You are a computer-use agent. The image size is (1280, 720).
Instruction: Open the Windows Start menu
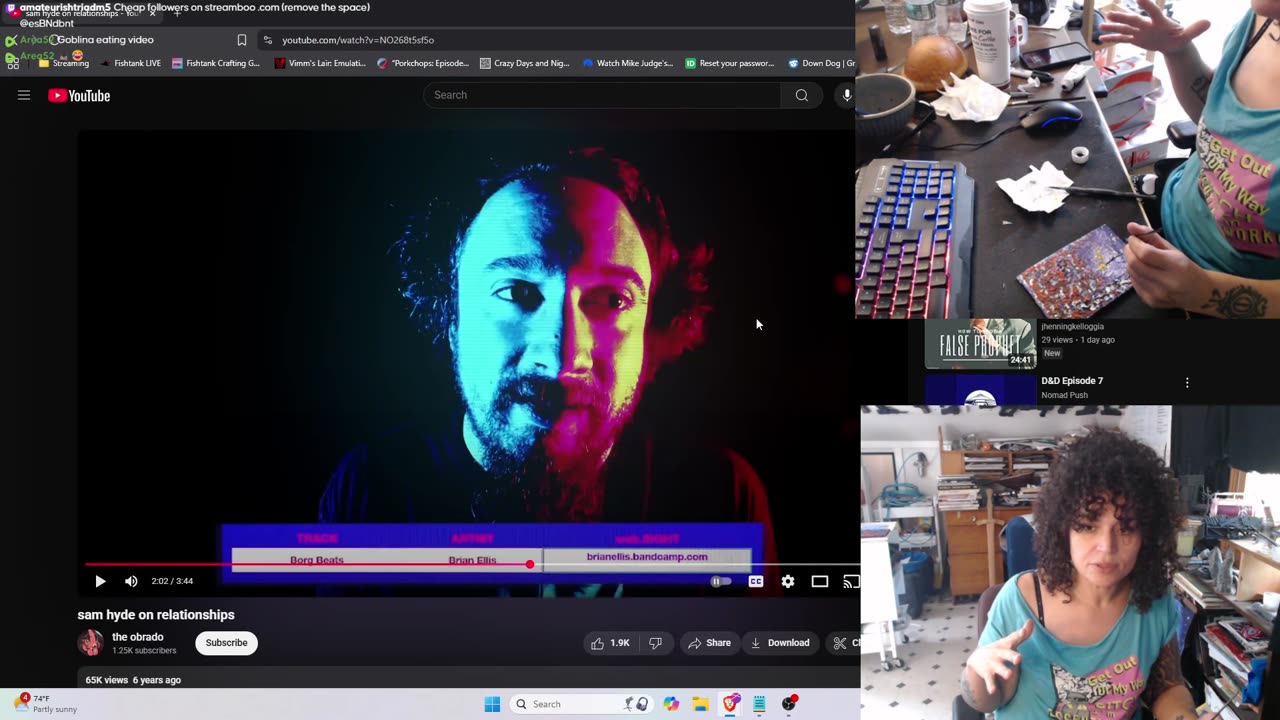tap(492, 704)
